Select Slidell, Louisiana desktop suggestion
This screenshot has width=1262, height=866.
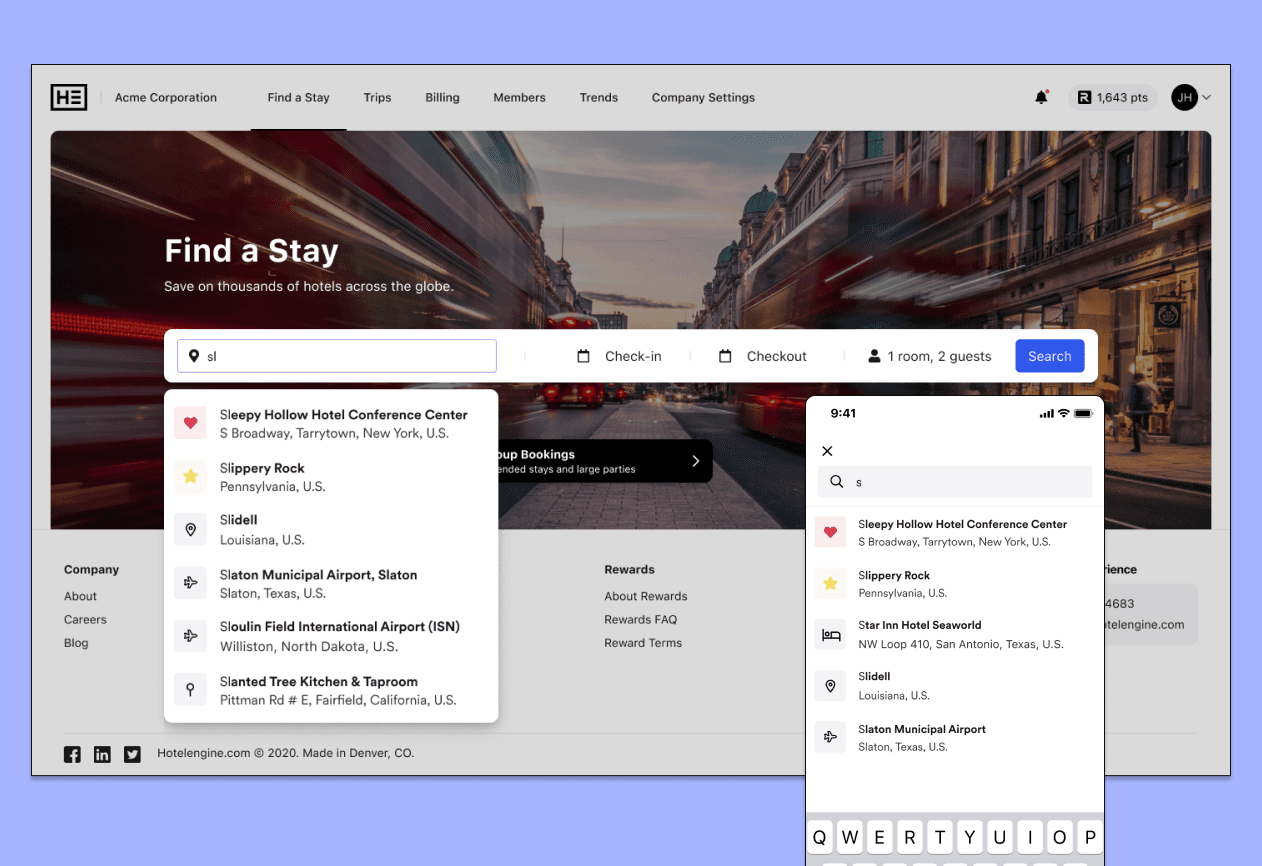[x=331, y=530]
